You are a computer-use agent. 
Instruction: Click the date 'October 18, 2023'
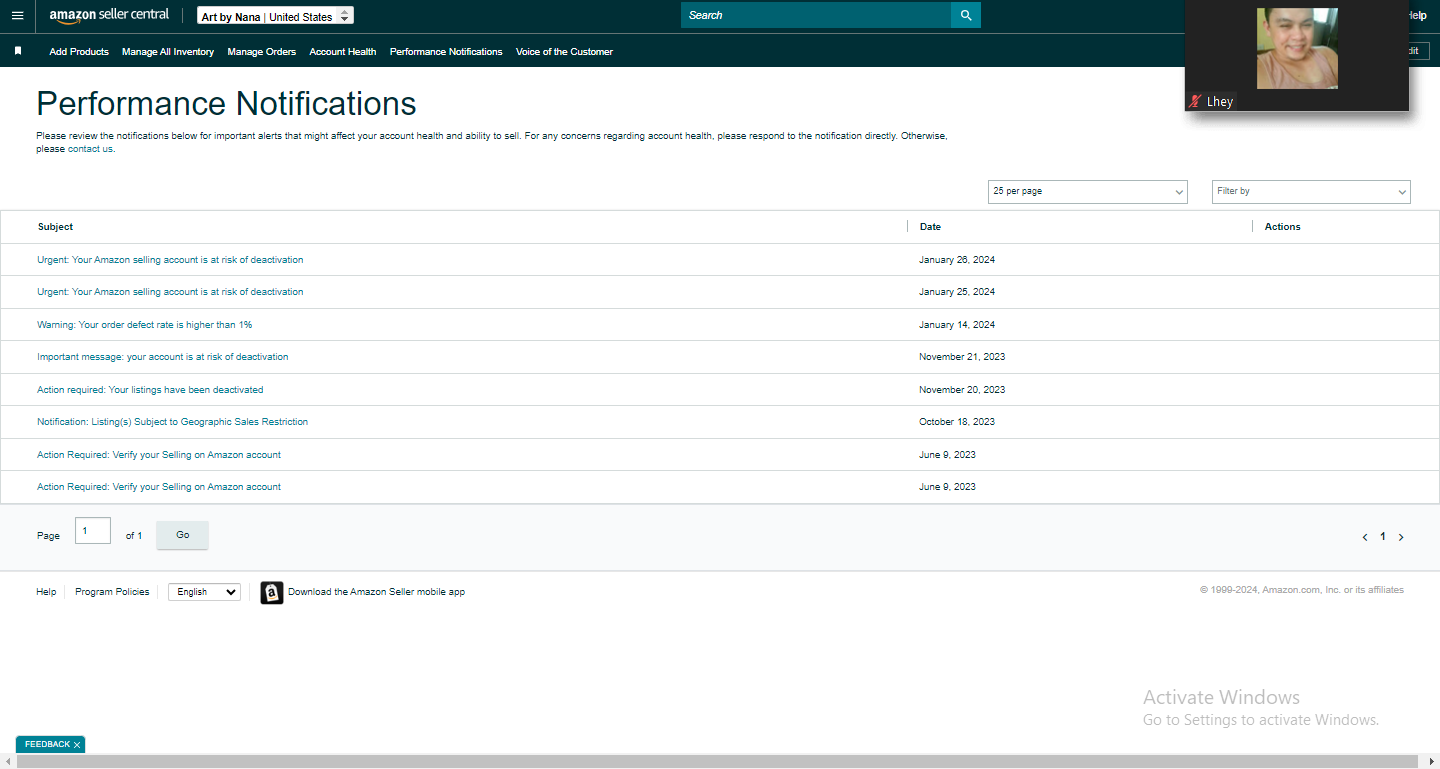point(957,422)
